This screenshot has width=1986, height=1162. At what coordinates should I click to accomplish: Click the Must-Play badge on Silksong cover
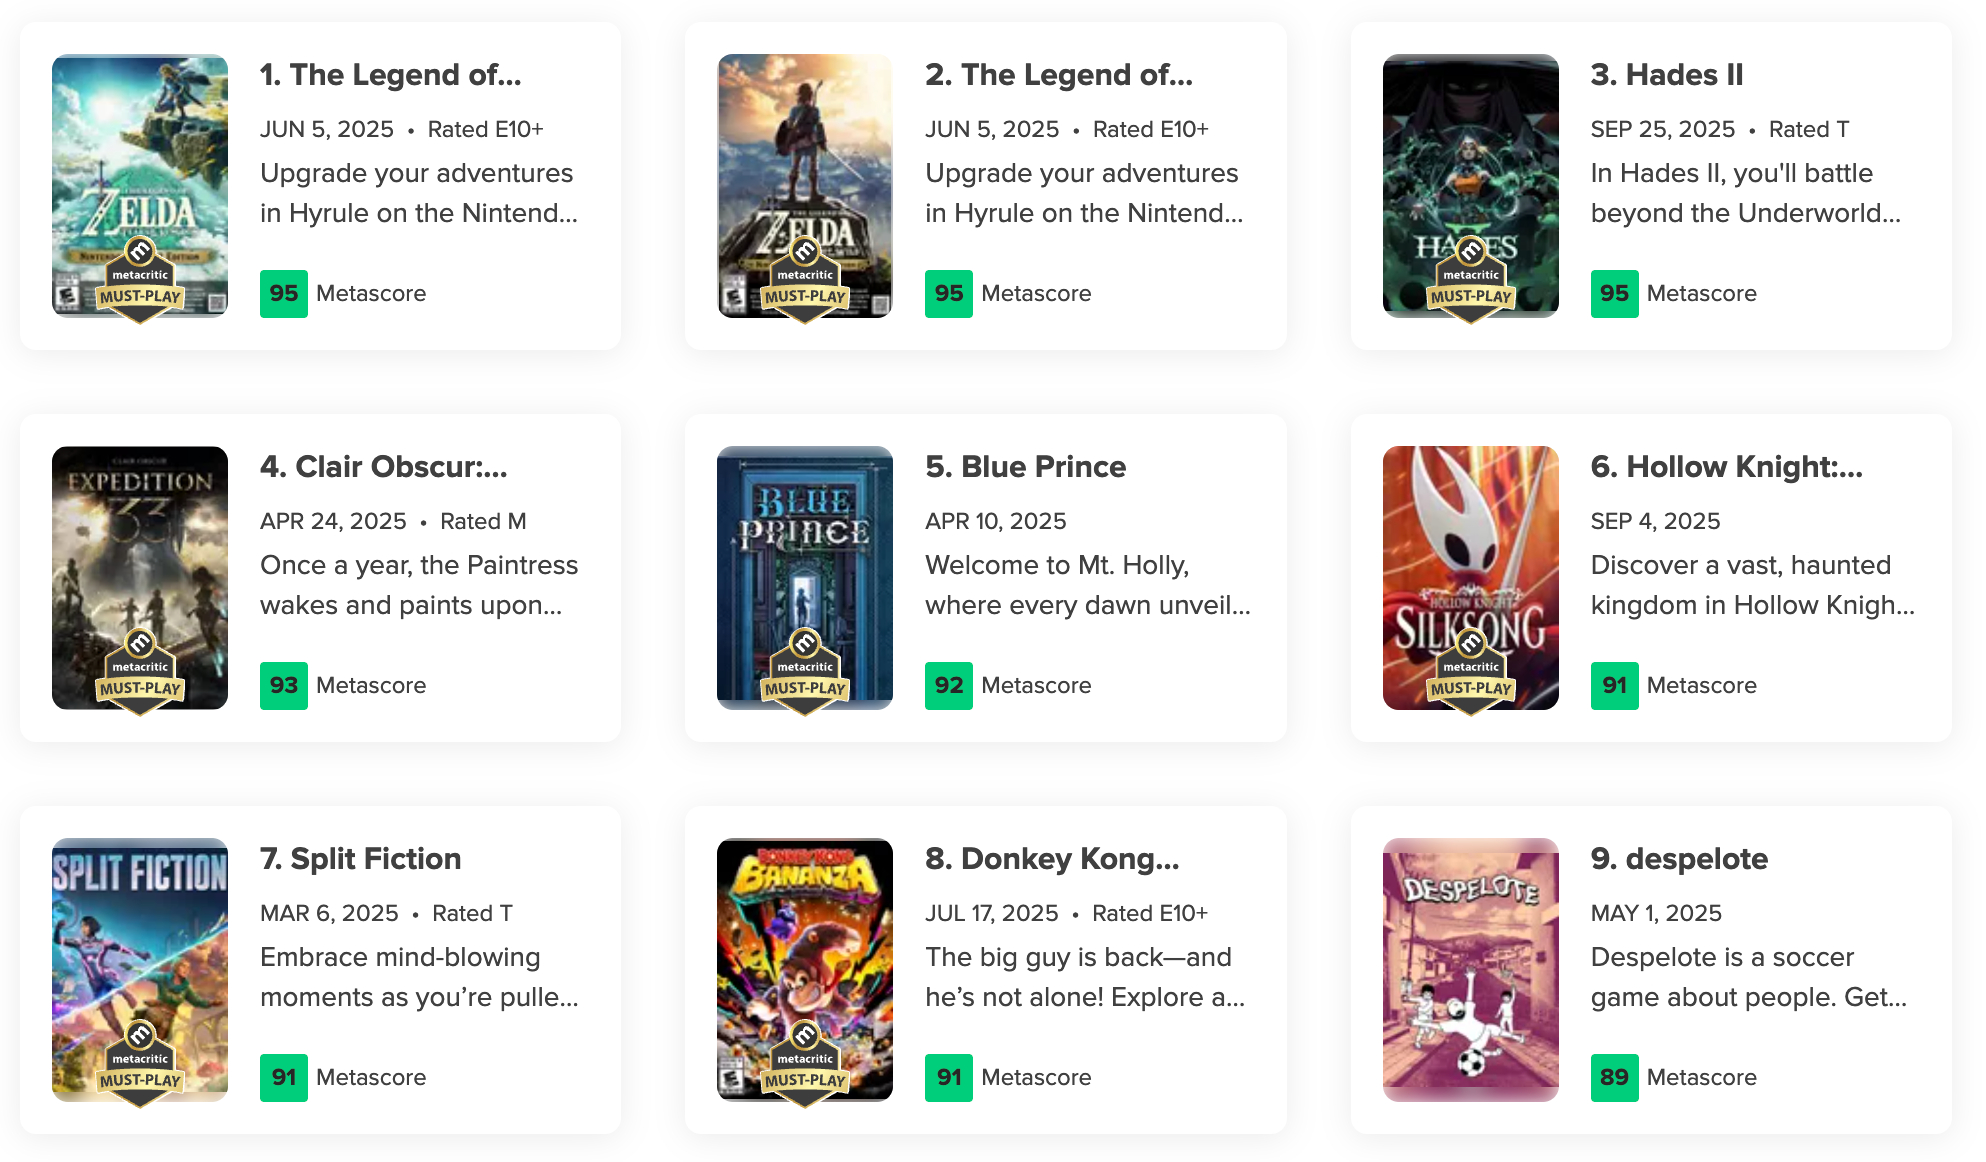coord(1471,672)
